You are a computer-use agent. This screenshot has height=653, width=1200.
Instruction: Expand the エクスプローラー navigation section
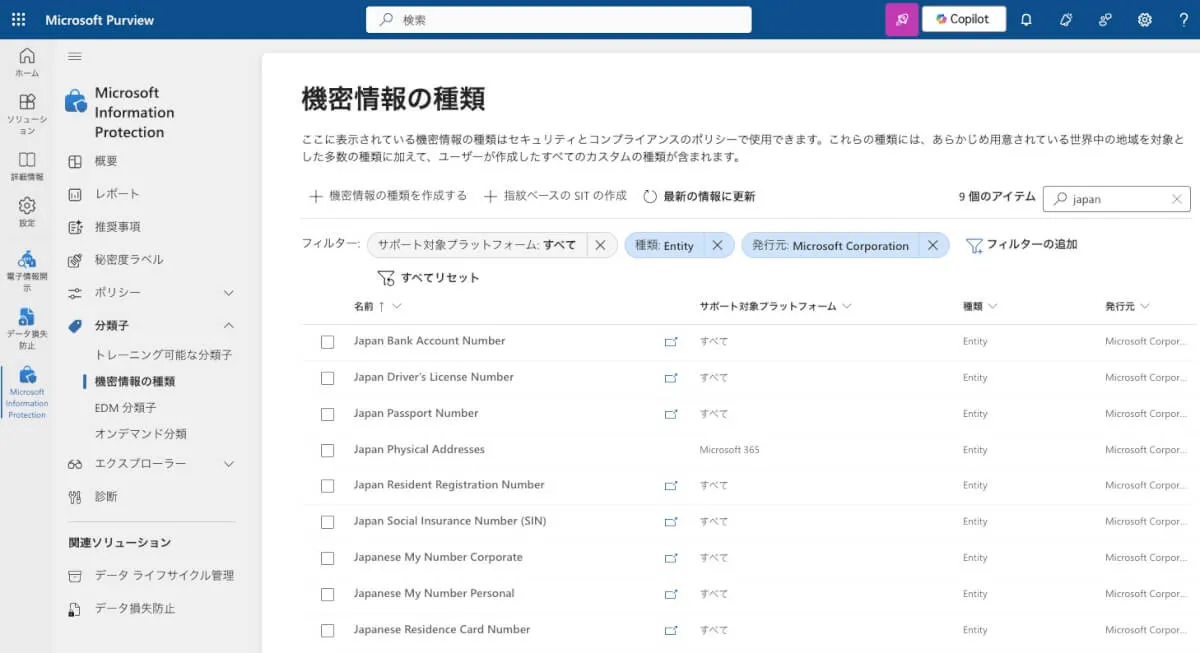tap(228, 464)
